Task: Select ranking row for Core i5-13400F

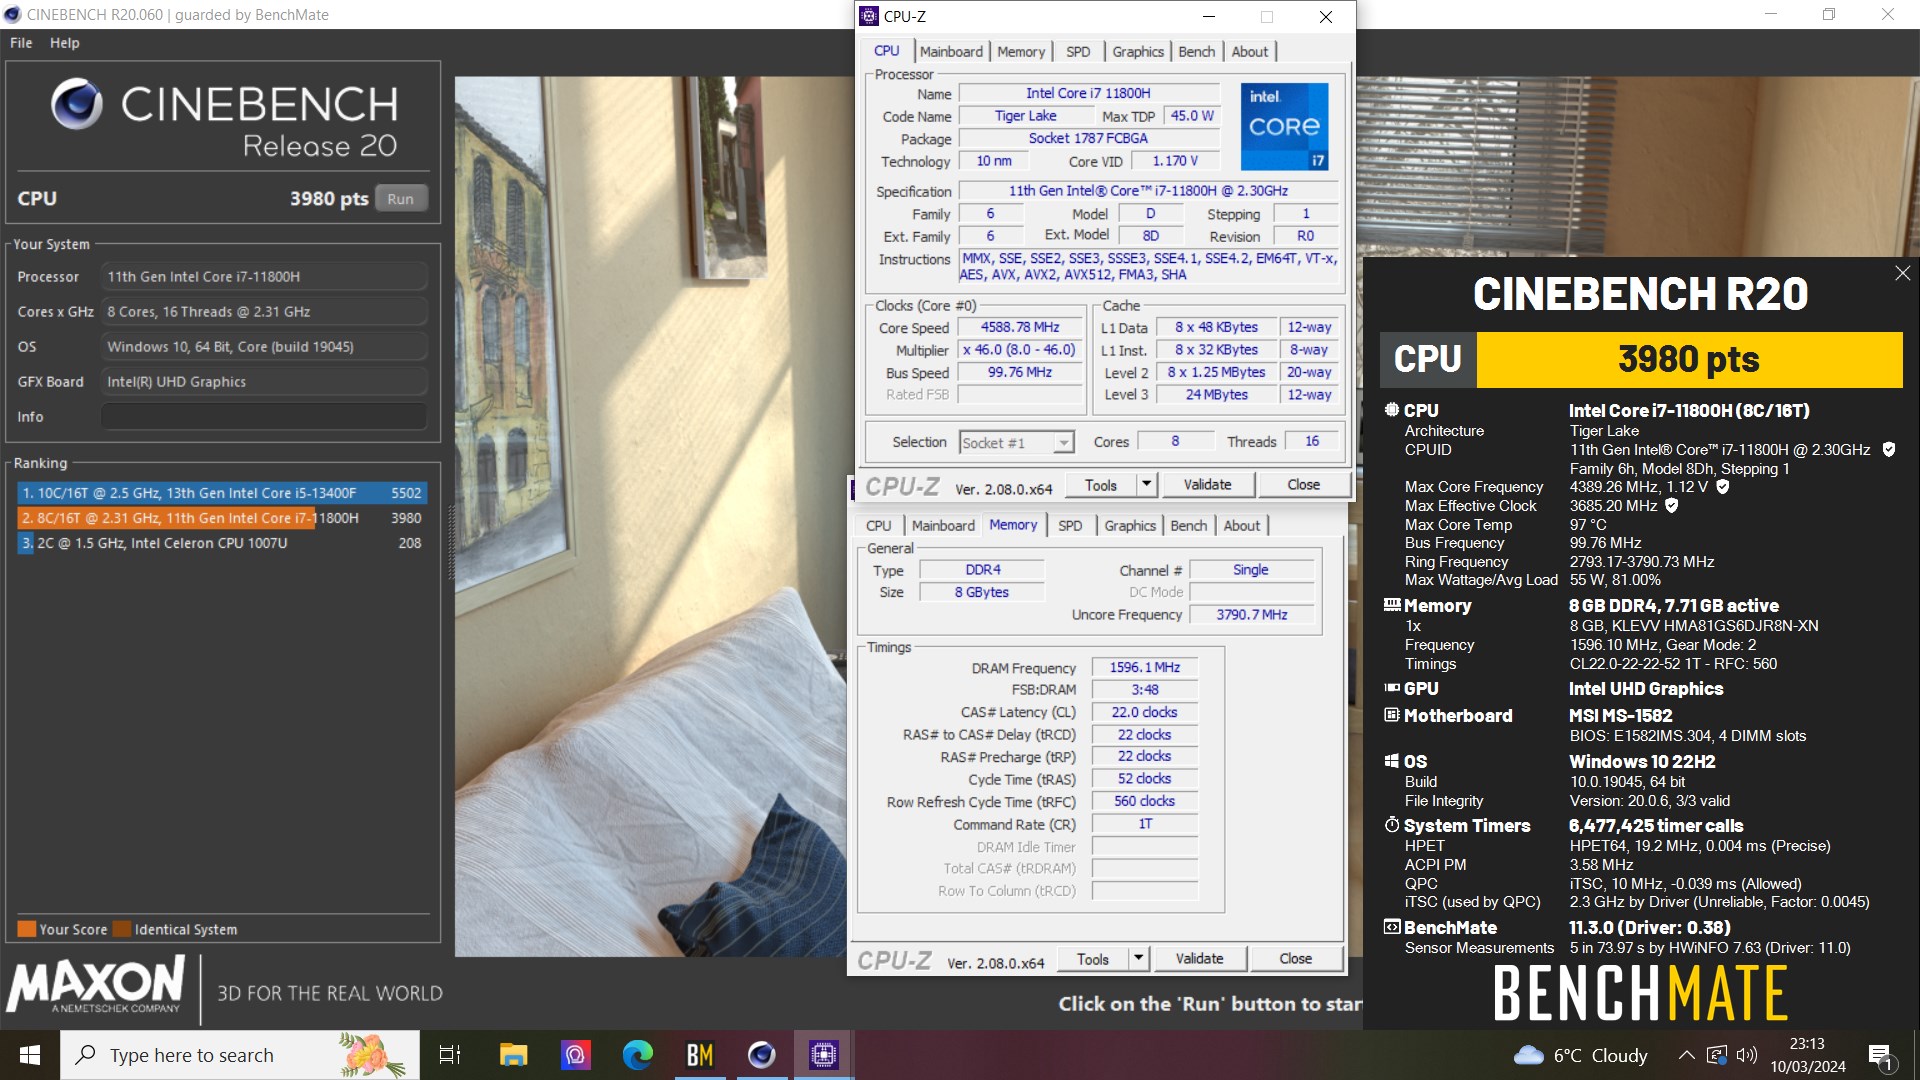Action: [222, 493]
